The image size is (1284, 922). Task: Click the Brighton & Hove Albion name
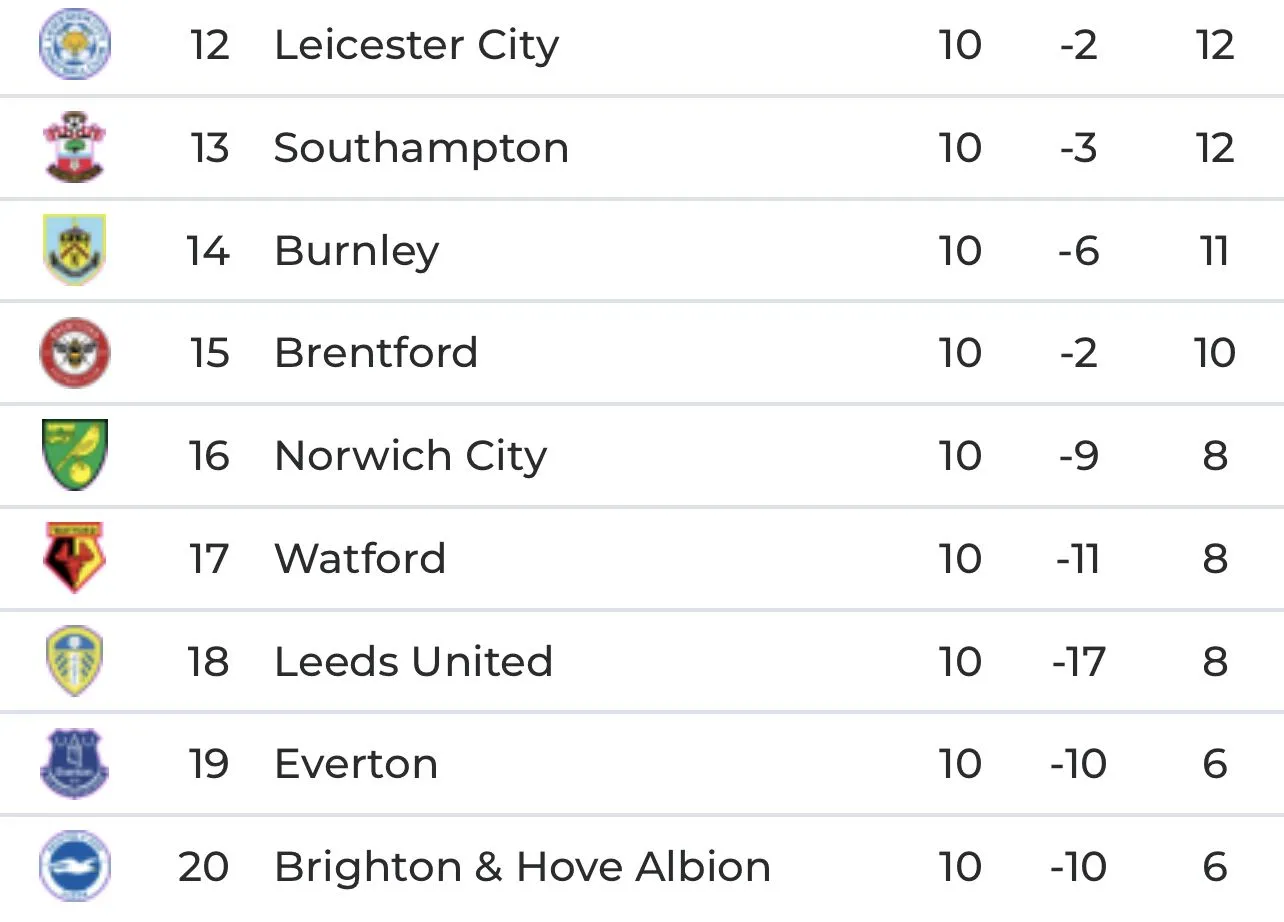pos(522,867)
